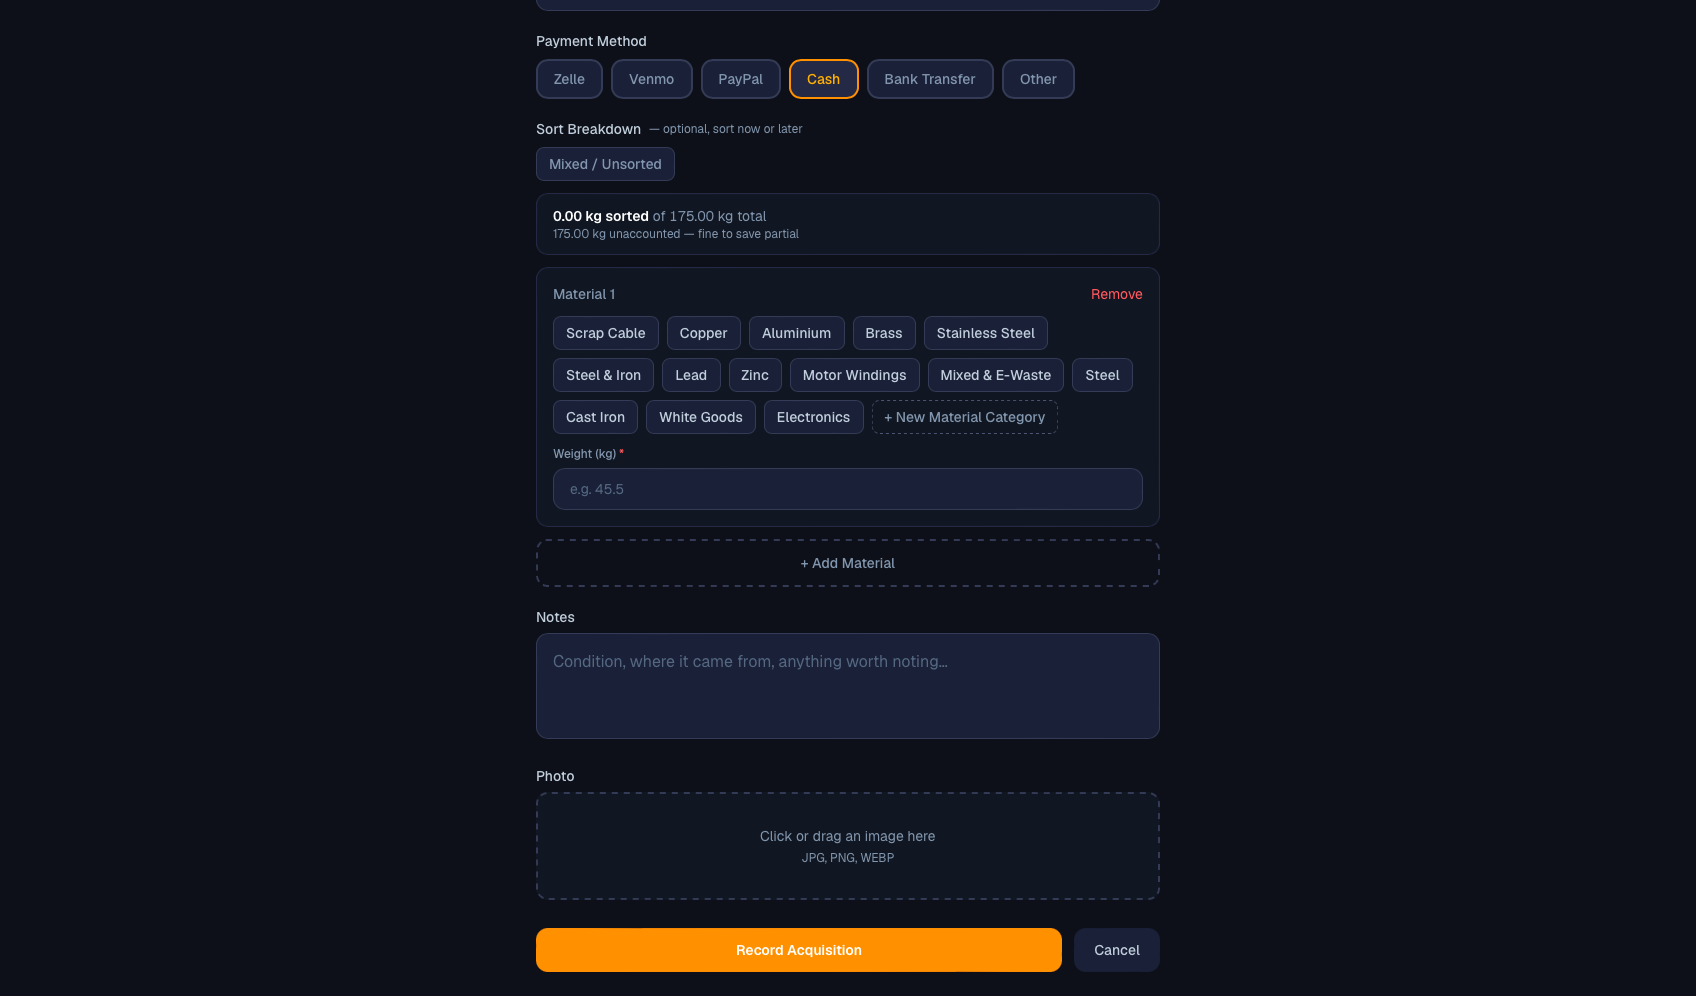The width and height of the screenshot is (1696, 996).
Task: Choose Electronics material chip
Action: pos(813,417)
